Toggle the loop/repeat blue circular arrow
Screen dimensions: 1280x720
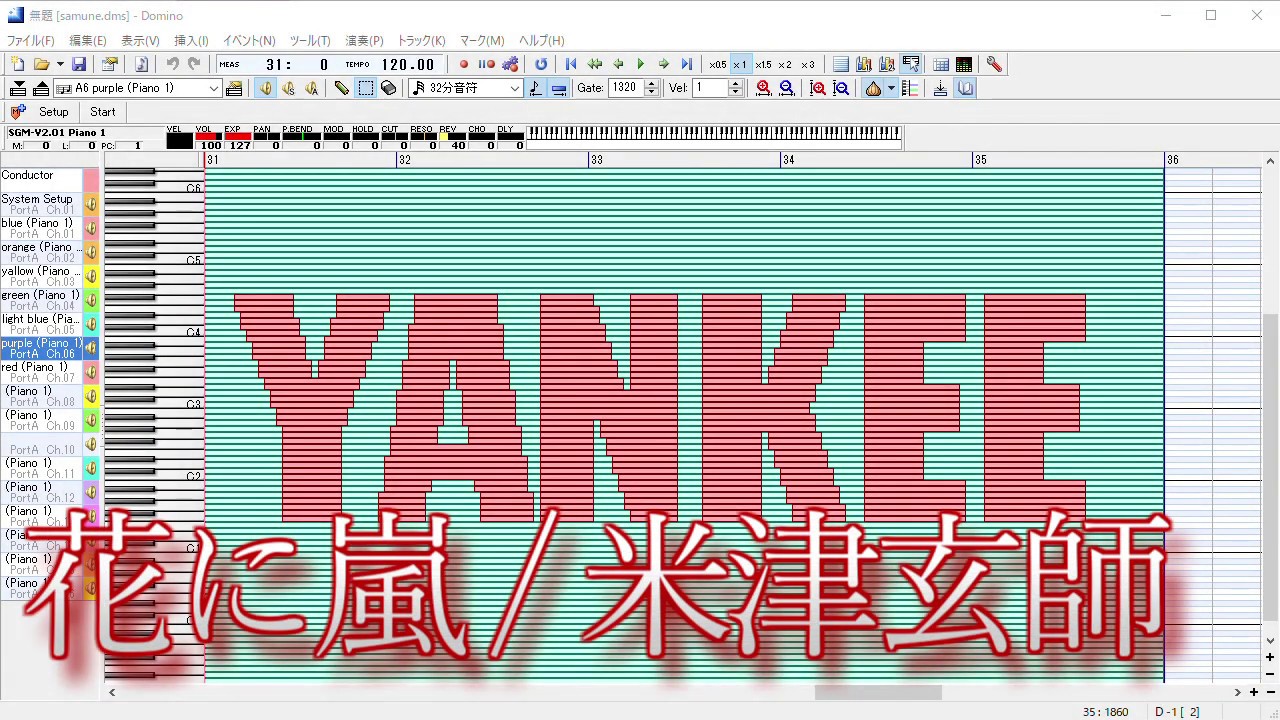tap(541, 64)
